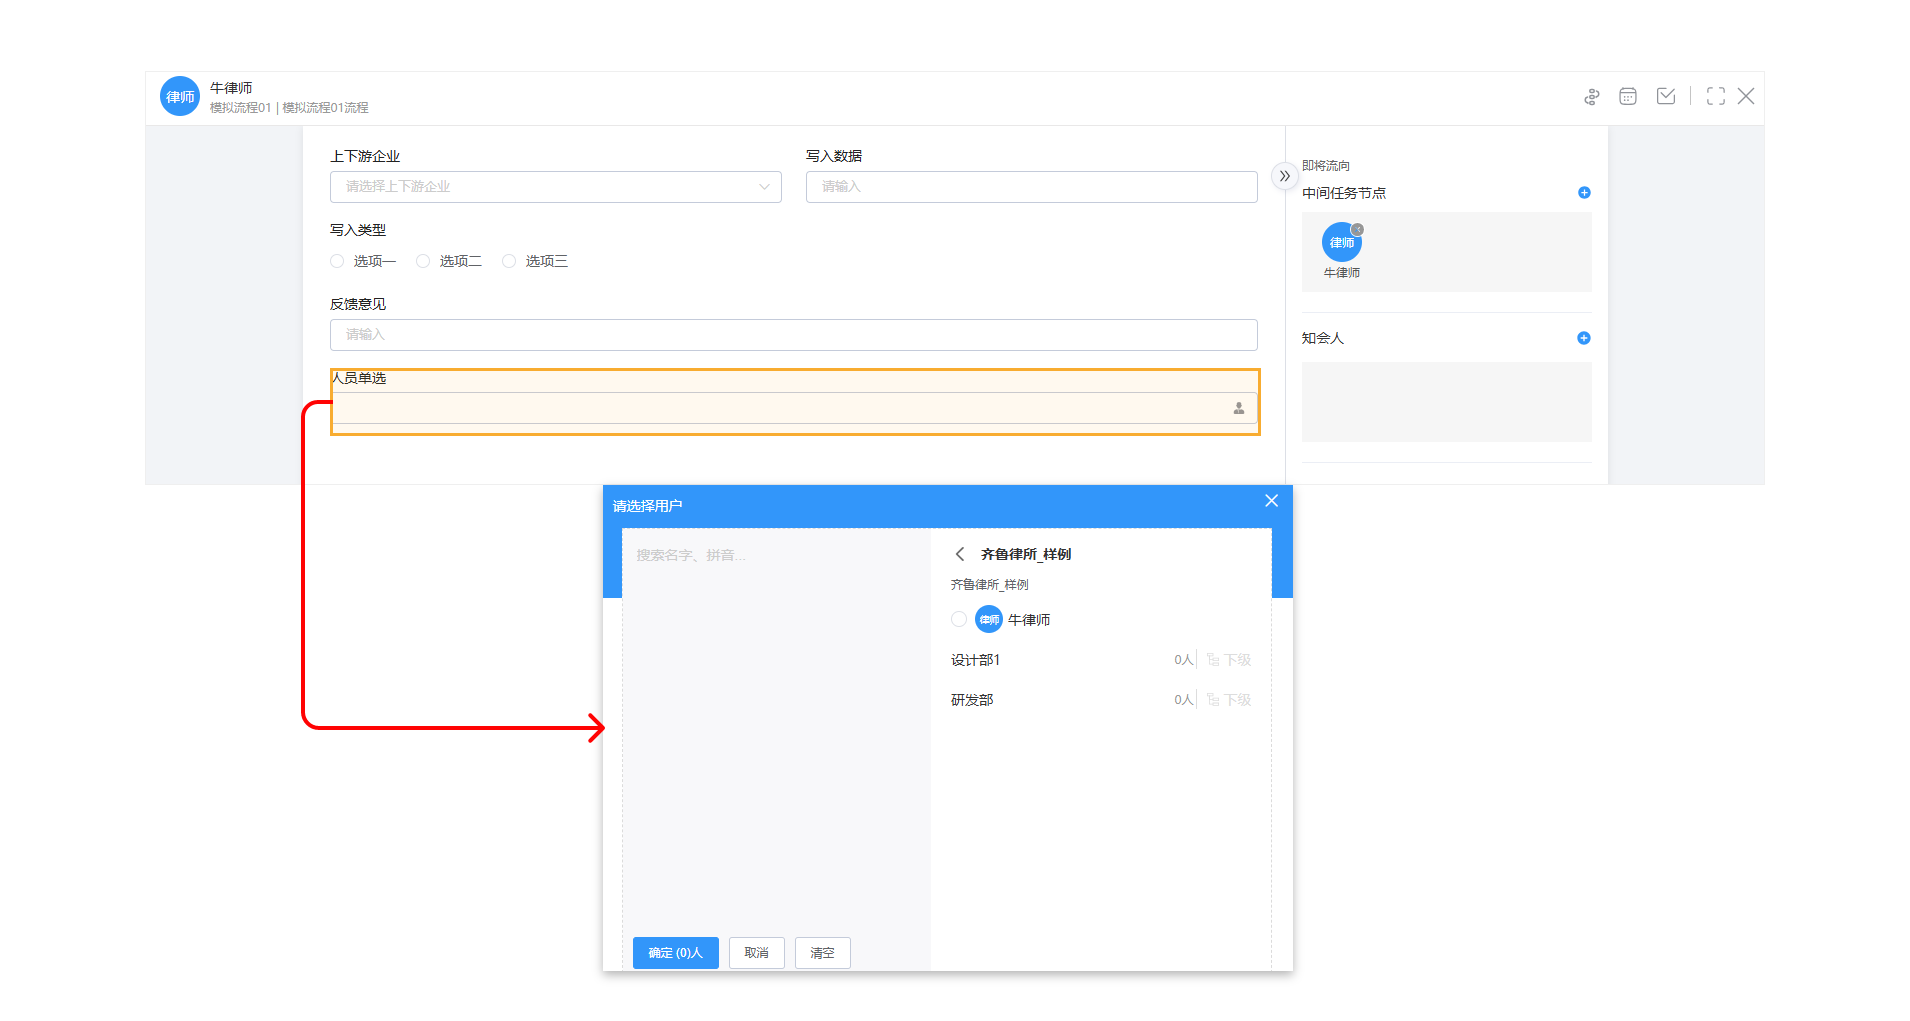Image resolution: width=1910 pixels, height=1021 pixels.
Task: Open the workflow diagram icon in header
Action: pos(1591,97)
